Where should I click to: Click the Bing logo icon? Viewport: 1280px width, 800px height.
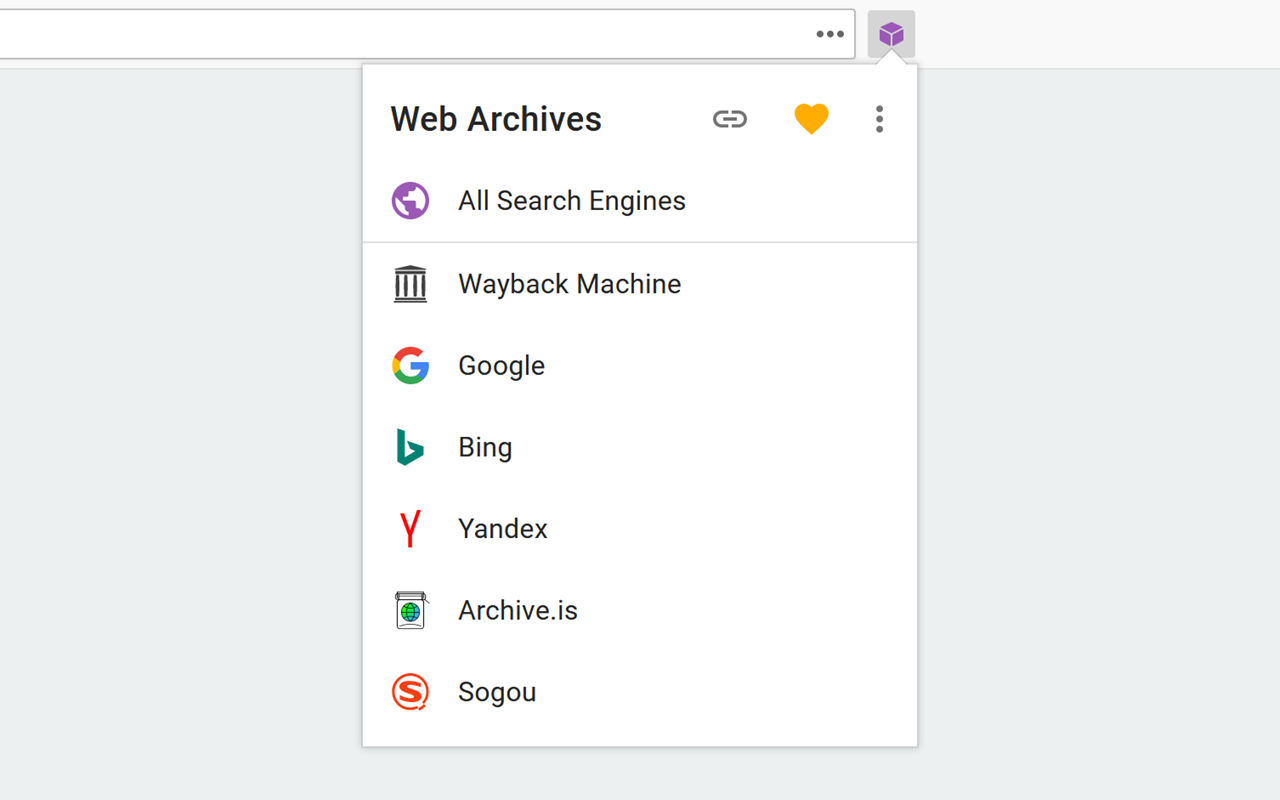(410, 447)
